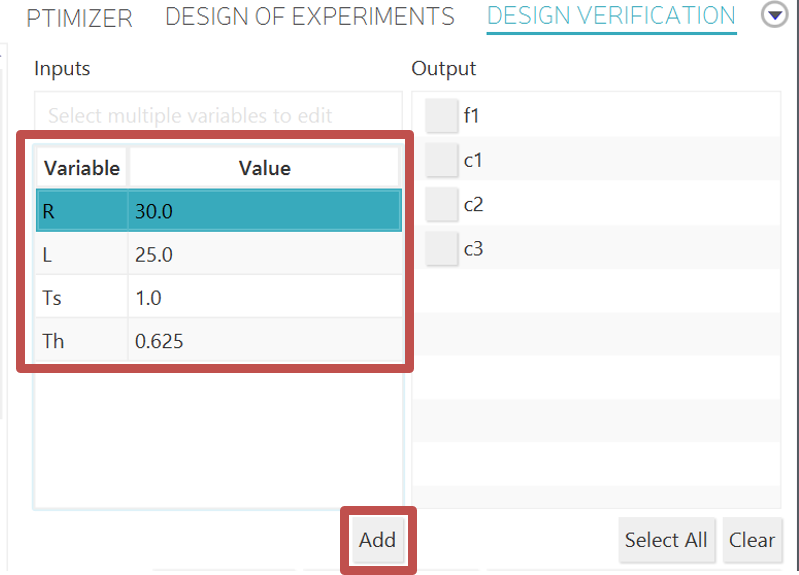The width and height of the screenshot is (799, 575).
Task: Click the 'Select multiple variables to edit' field
Action: click(218, 116)
